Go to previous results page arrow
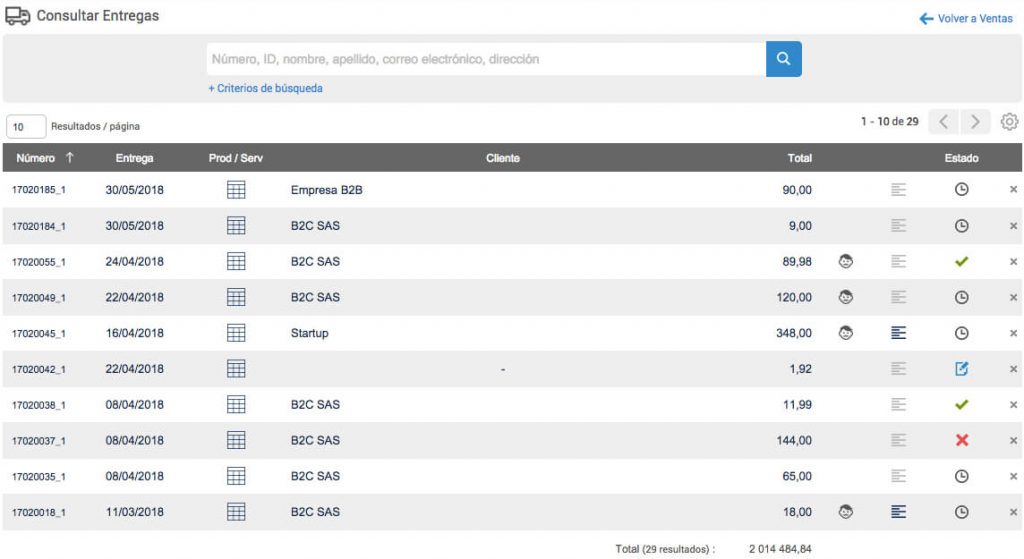The height and width of the screenshot is (559, 1024). tap(944, 122)
